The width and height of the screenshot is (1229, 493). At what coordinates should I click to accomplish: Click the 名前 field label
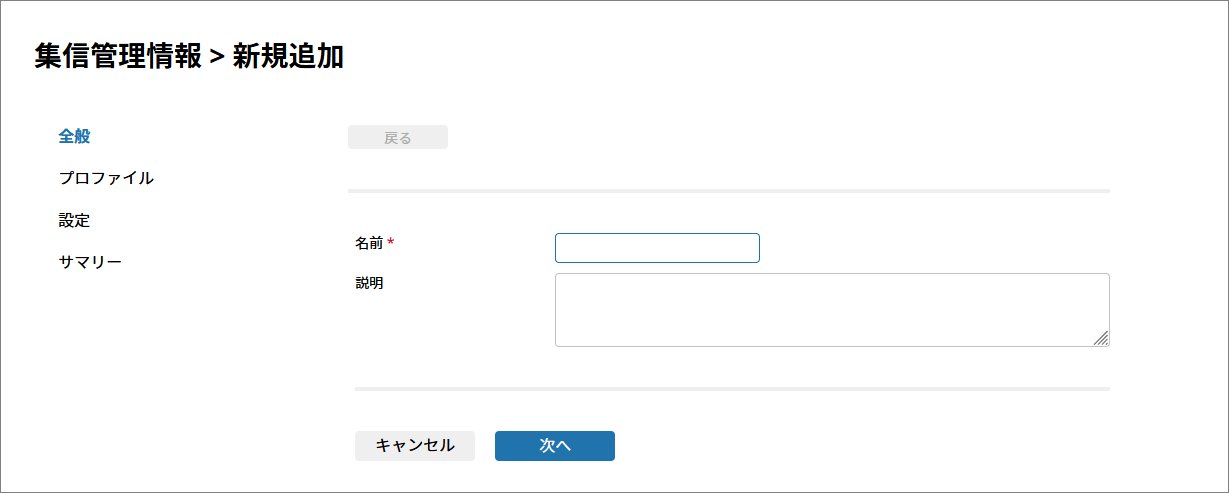[369, 243]
